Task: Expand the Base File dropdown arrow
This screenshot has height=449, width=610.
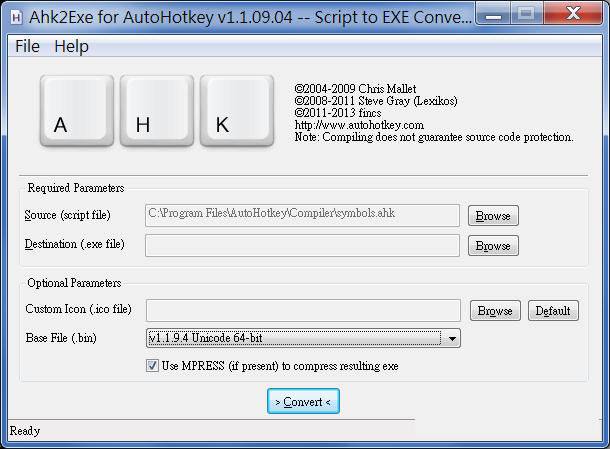Action: pos(453,339)
